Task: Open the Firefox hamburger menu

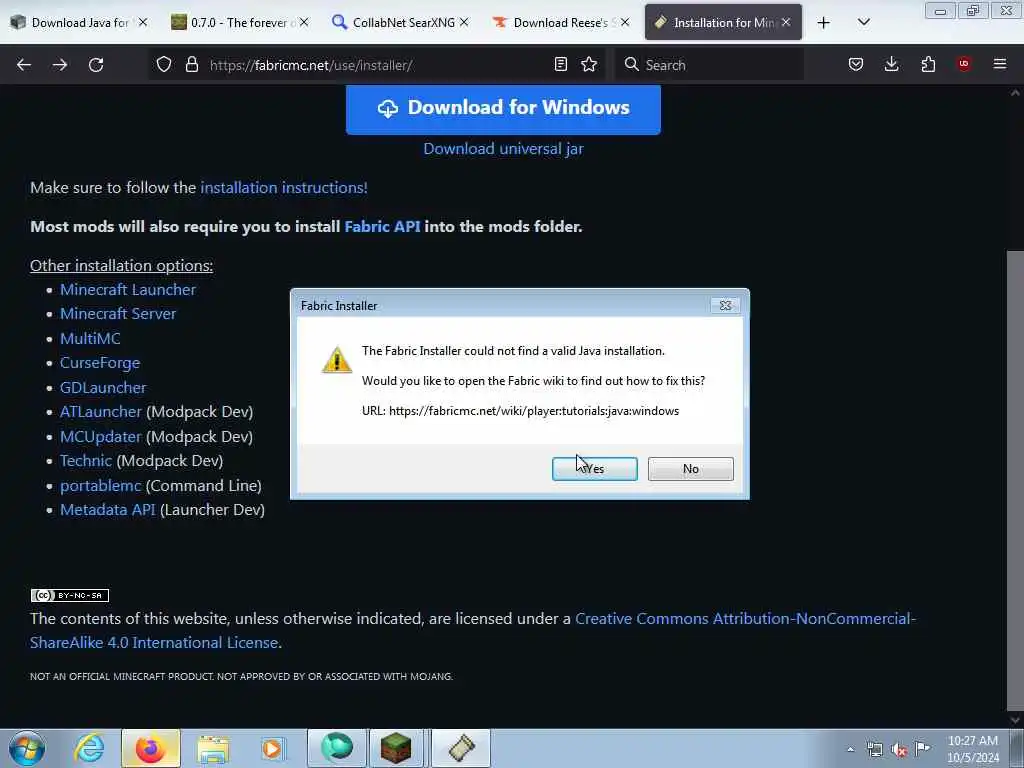Action: (x=1000, y=64)
